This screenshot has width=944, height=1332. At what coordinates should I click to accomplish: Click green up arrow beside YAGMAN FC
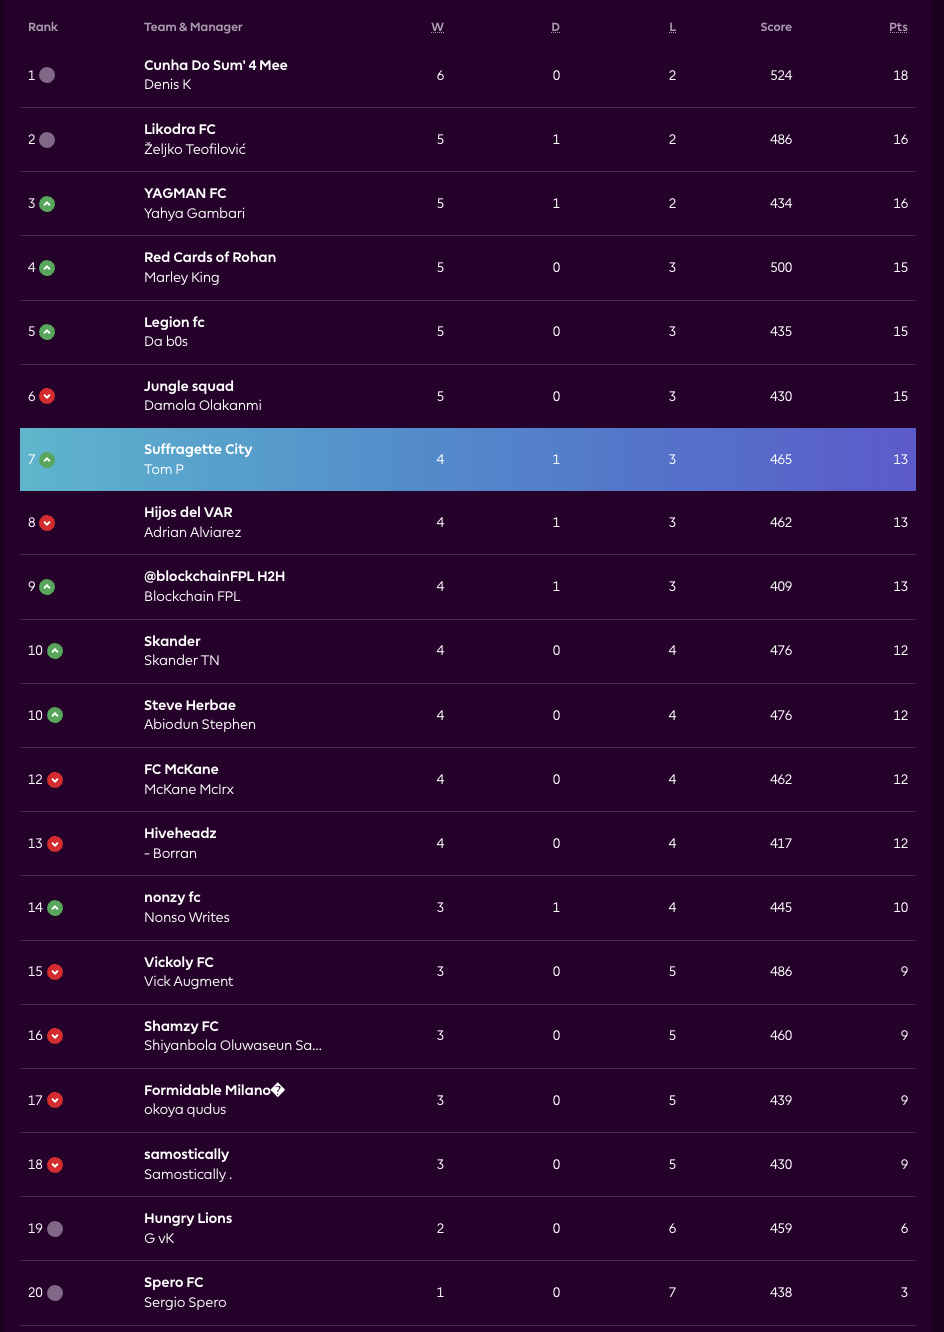click(x=47, y=204)
